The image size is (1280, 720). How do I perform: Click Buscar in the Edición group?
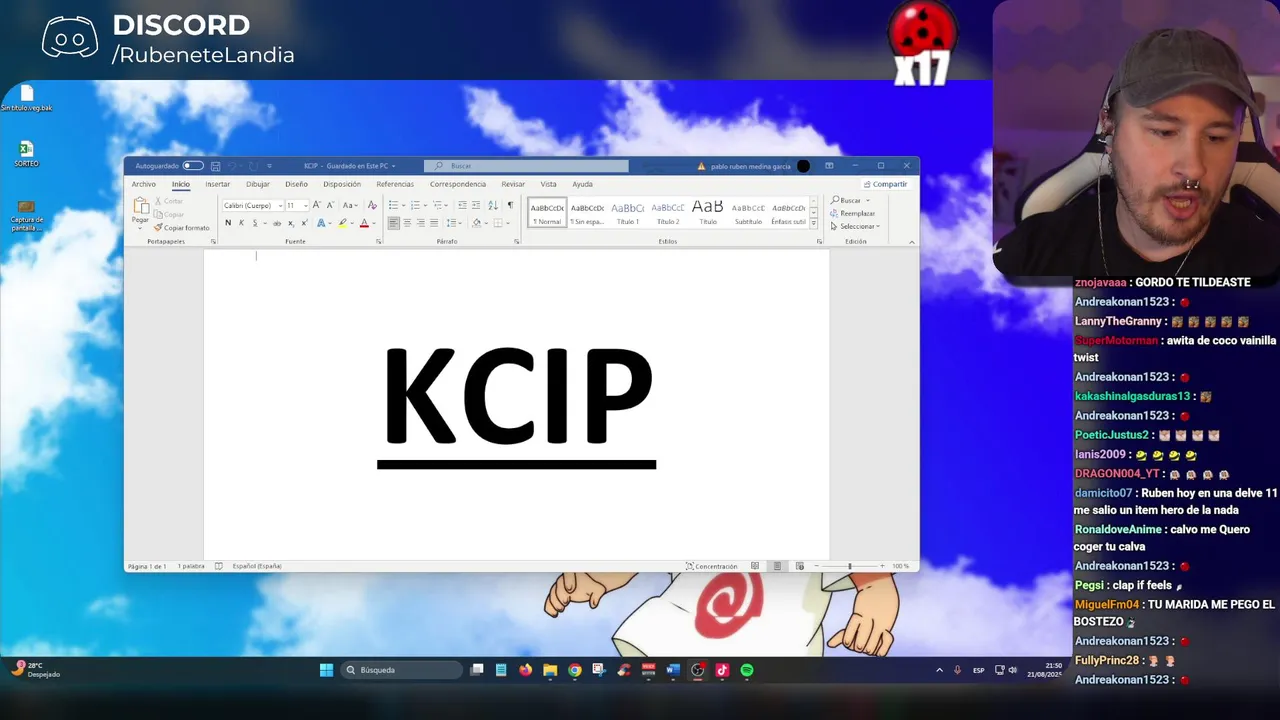tap(845, 200)
